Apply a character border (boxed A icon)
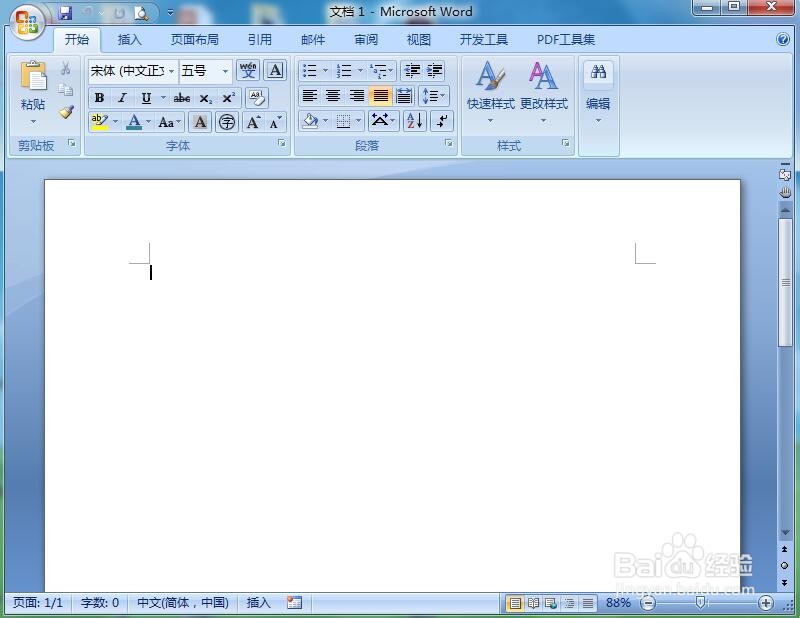The width and height of the screenshot is (800, 618). pos(275,70)
